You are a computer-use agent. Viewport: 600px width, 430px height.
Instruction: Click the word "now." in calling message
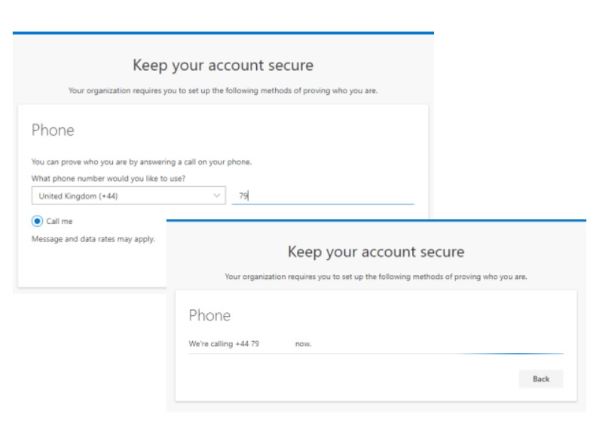click(x=304, y=344)
